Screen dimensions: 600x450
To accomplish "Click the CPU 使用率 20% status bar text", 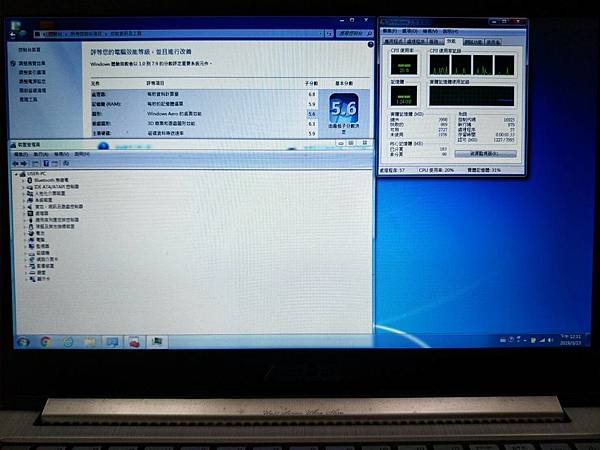I will click(437, 170).
